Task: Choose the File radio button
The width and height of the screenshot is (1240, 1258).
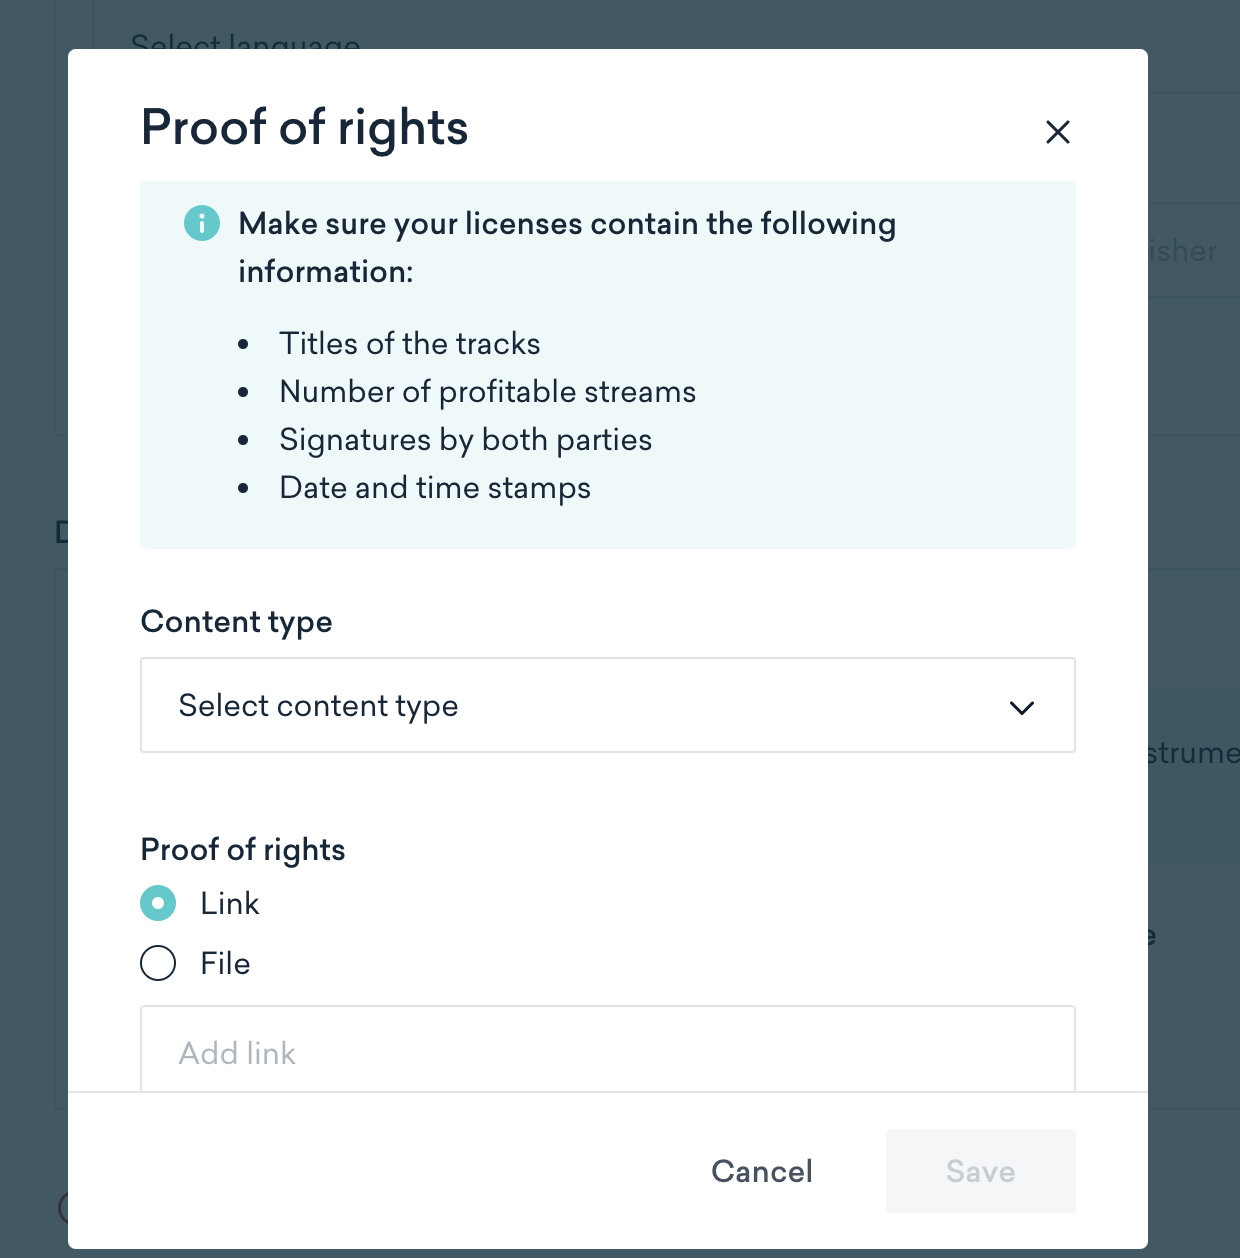Action: tap(158, 963)
